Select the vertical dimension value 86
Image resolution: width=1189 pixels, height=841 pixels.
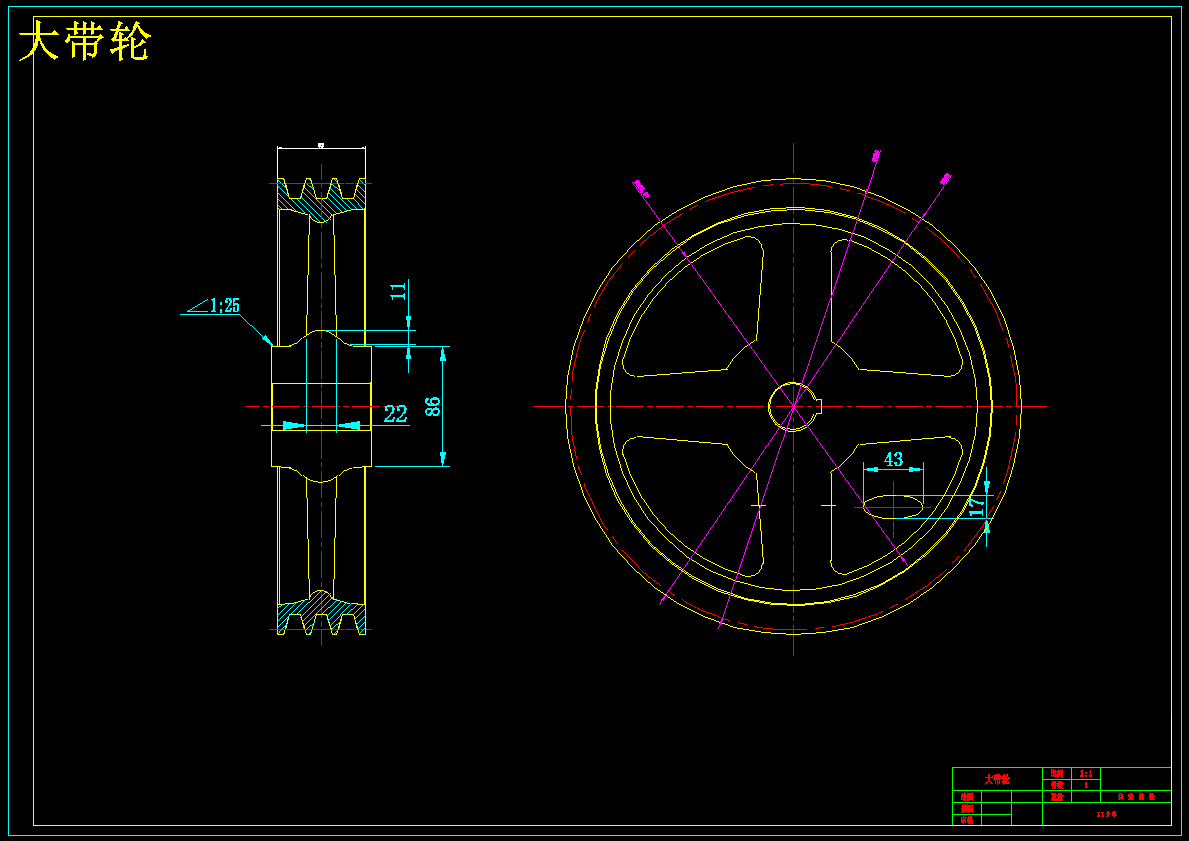pyautogui.click(x=432, y=406)
